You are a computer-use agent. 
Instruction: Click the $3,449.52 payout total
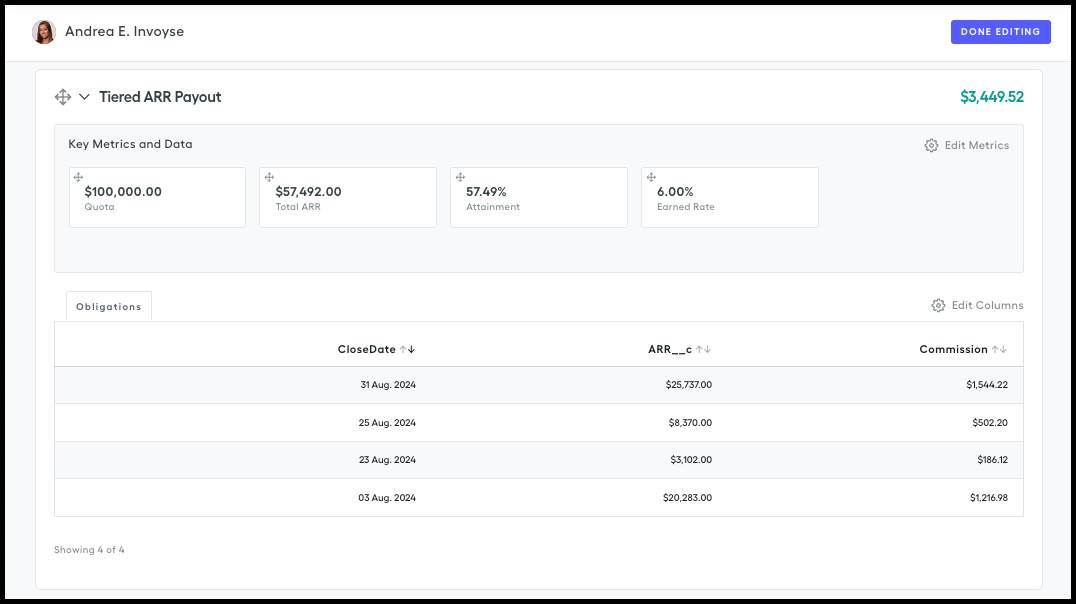pyautogui.click(x=992, y=97)
